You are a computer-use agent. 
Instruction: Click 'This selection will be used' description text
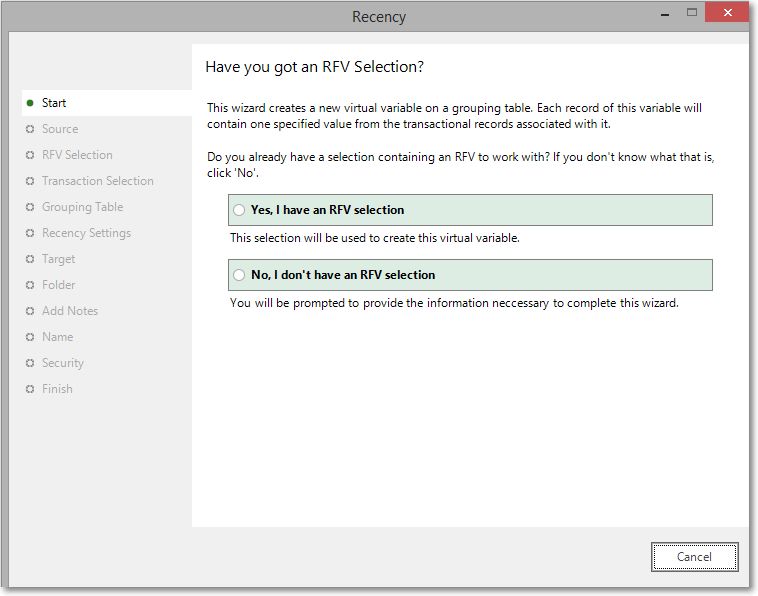(x=375, y=238)
